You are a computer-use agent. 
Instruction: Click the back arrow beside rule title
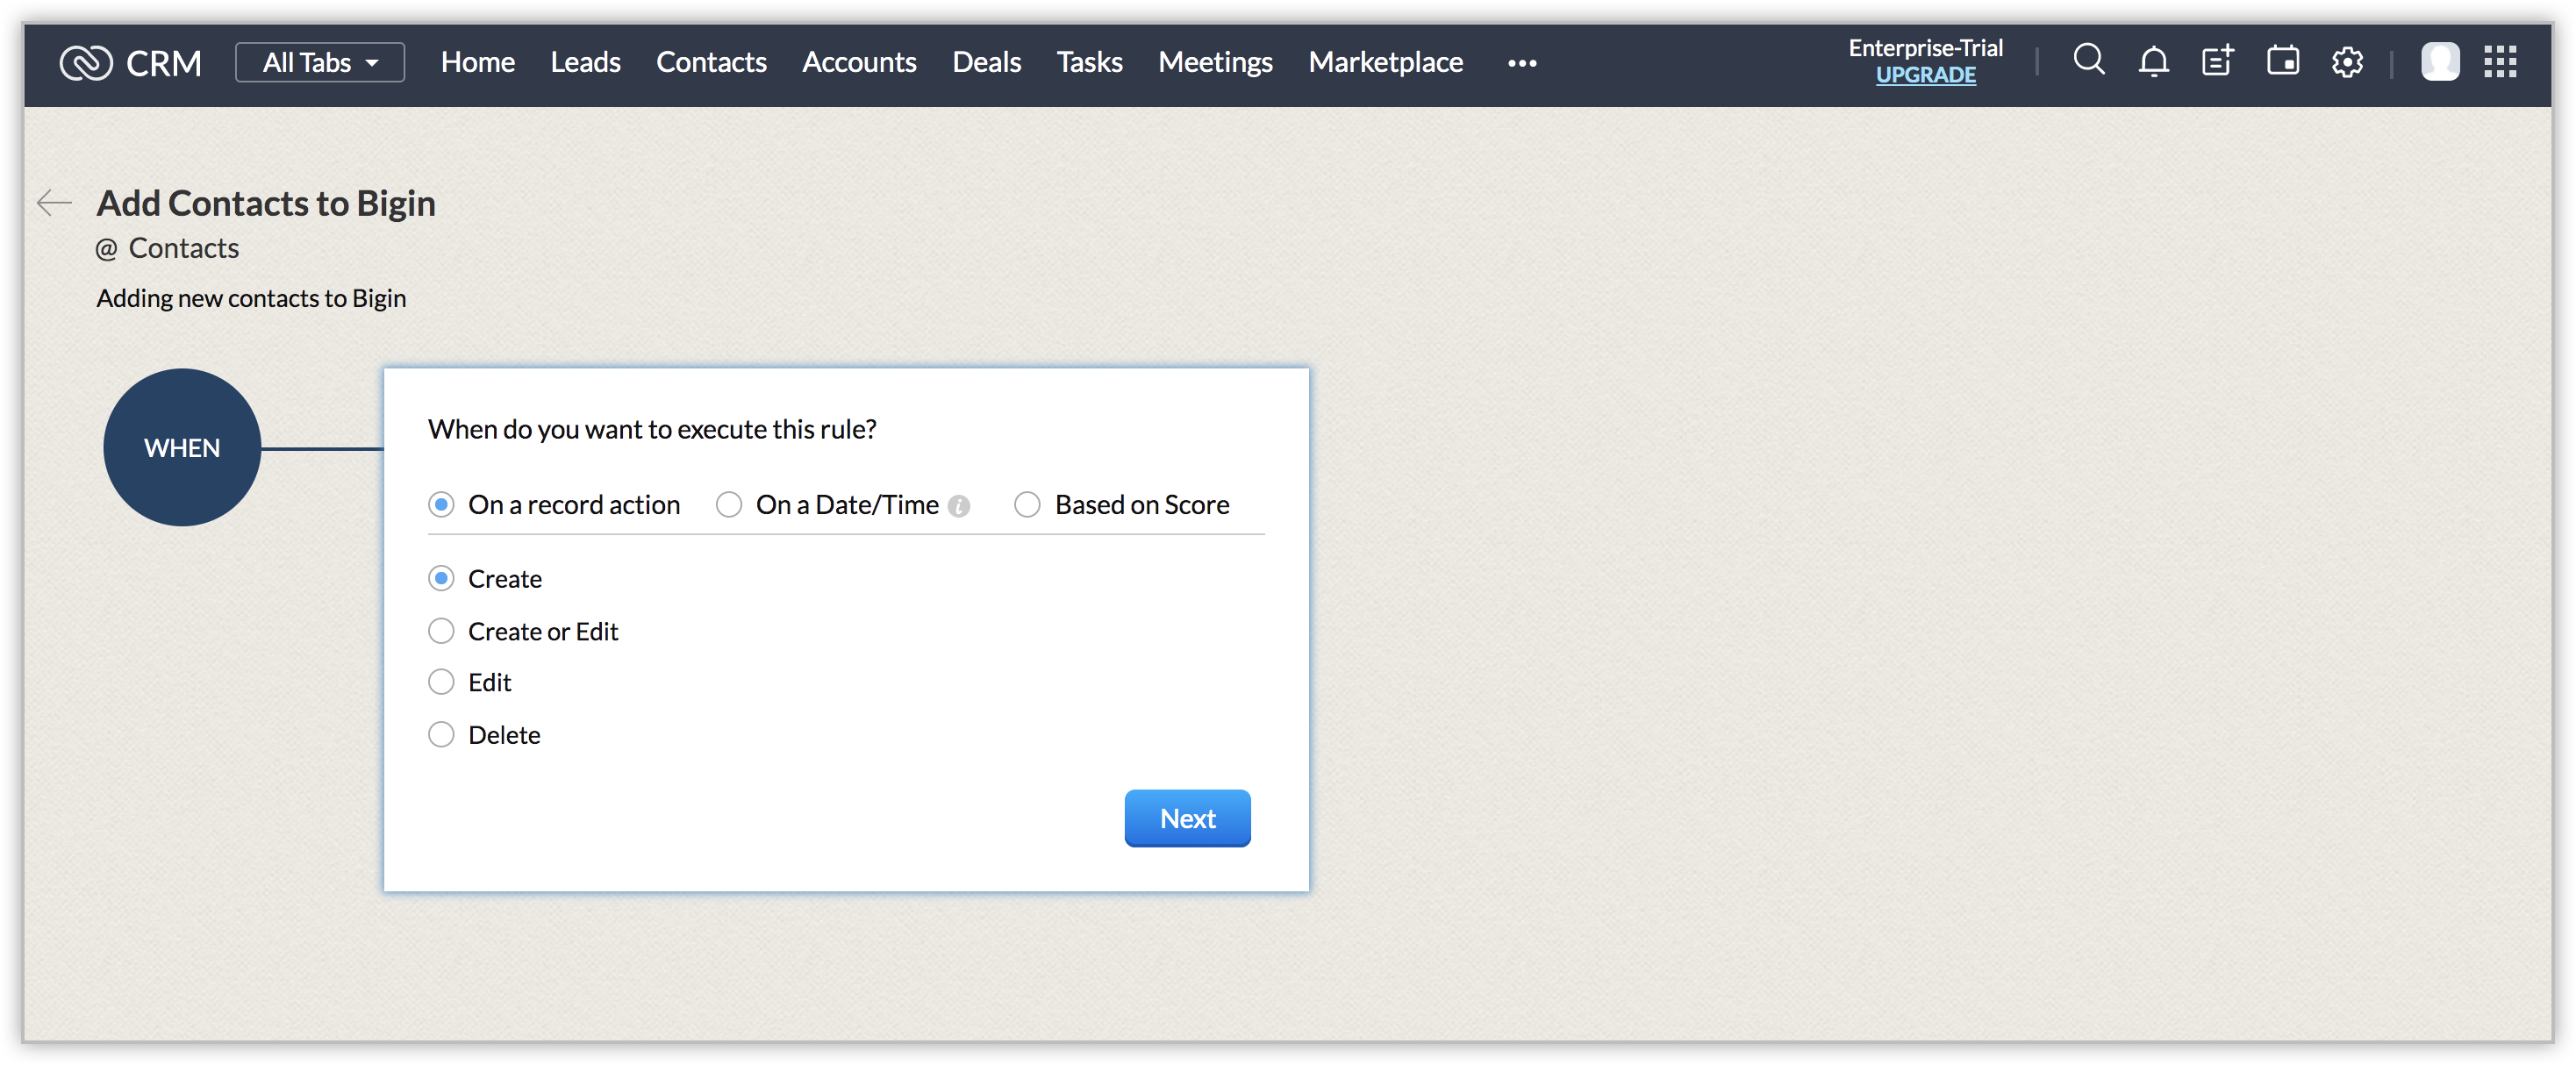[55, 203]
